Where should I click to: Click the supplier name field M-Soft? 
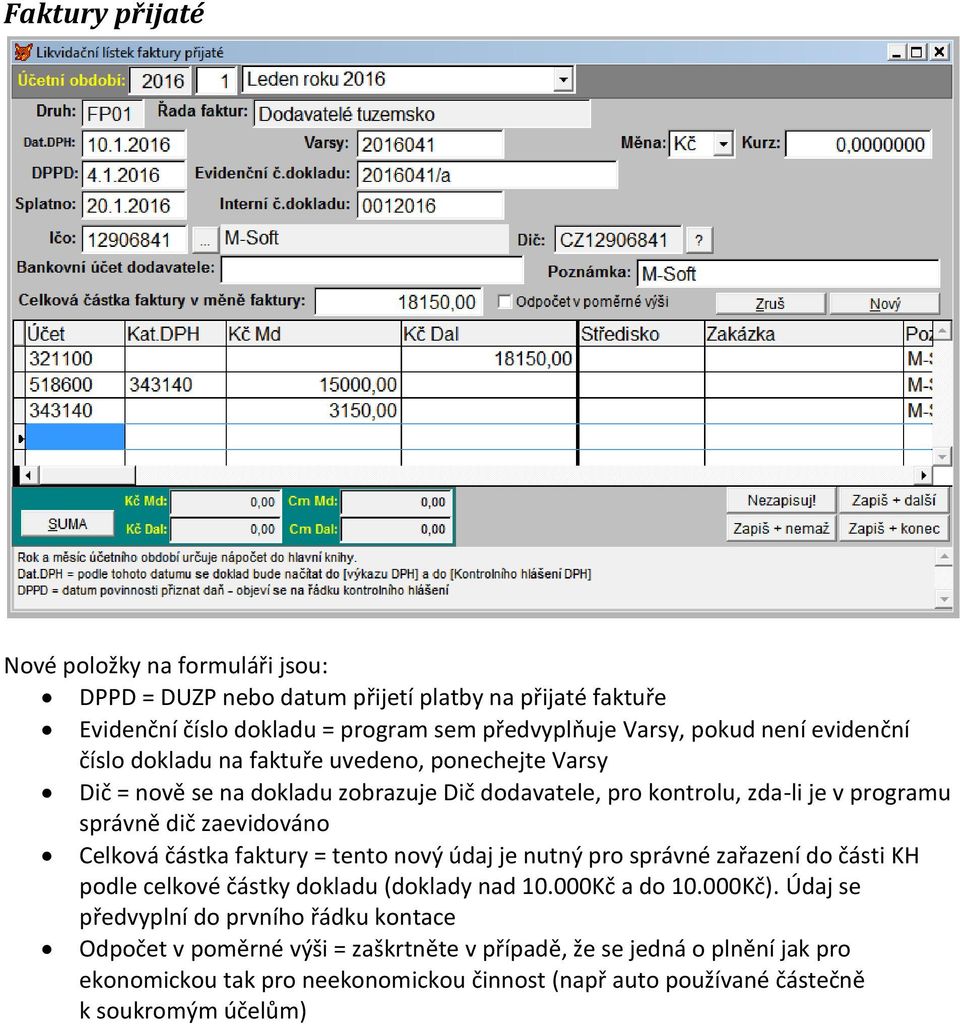364,238
